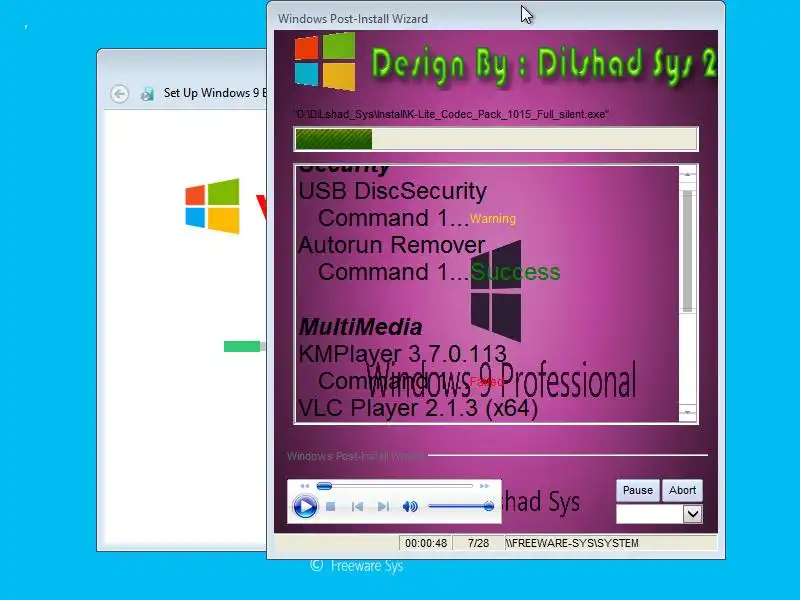Select the KMPlayer 3.7.0.113 entry
This screenshot has width=800, height=600.
403,354
